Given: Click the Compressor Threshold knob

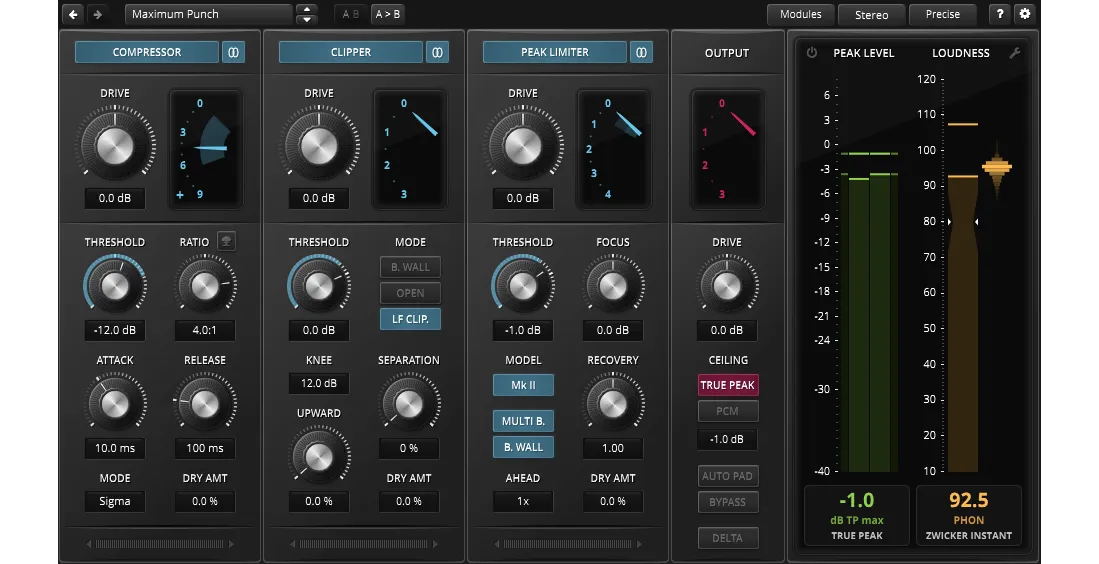Looking at the screenshot, I should pos(115,285).
